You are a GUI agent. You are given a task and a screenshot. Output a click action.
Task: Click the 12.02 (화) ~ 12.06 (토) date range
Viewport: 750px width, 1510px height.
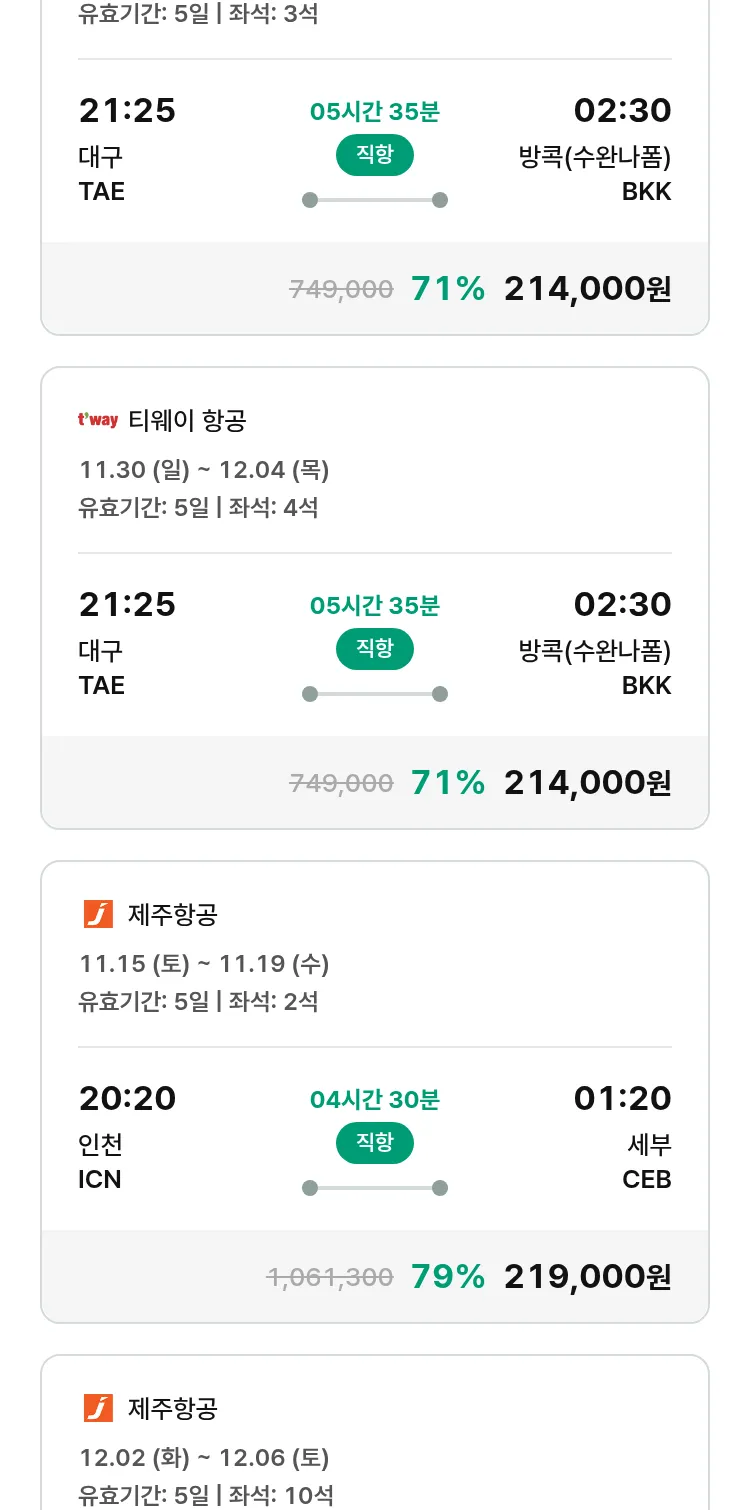204,1457
